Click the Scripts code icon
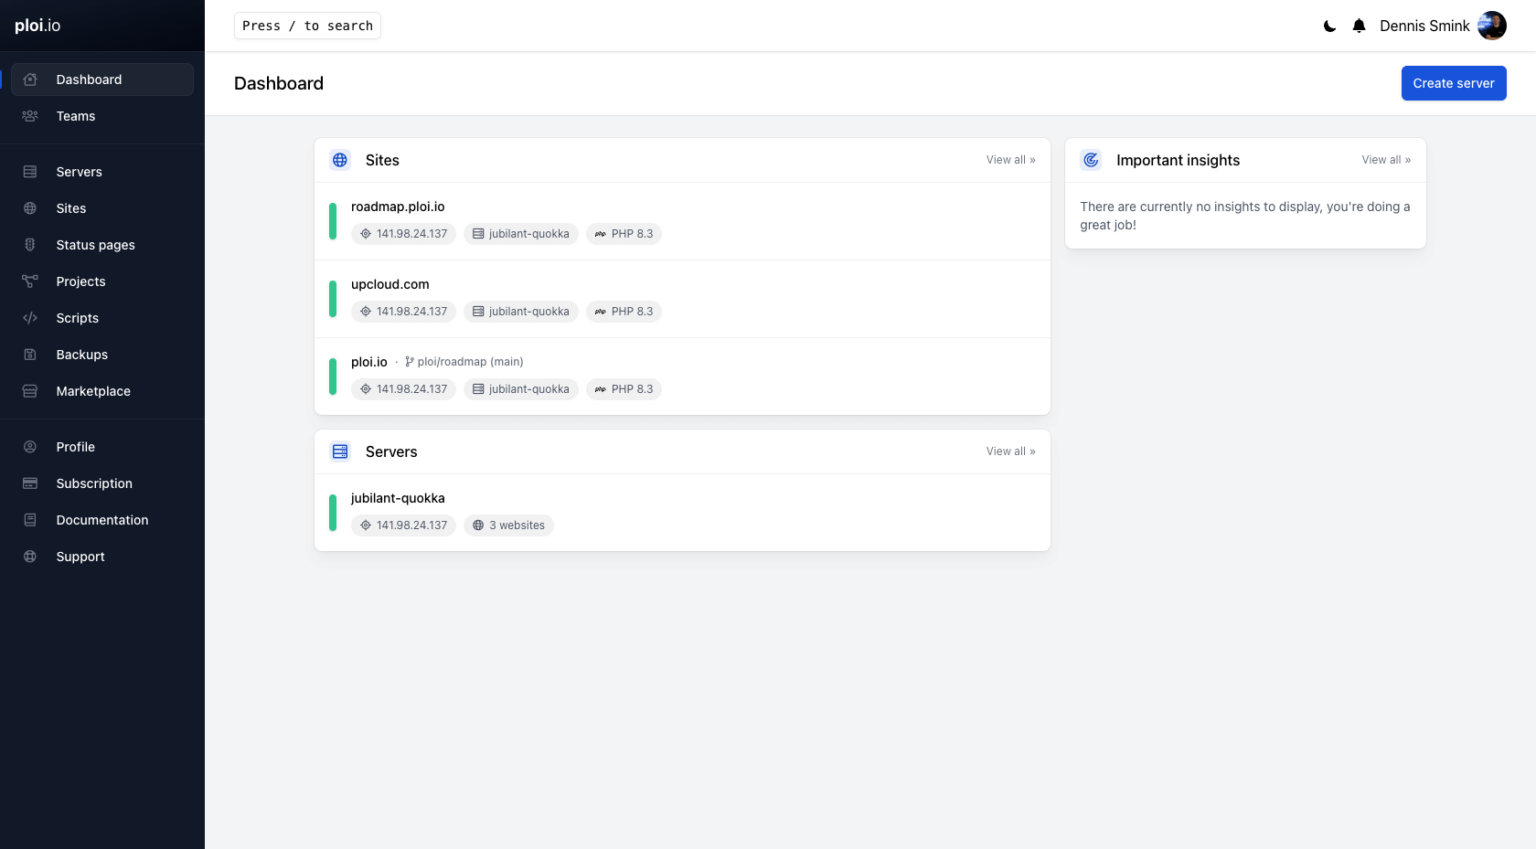Image resolution: width=1536 pixels, height=849 pixels. pyautogui.click(x=30, y=318)
